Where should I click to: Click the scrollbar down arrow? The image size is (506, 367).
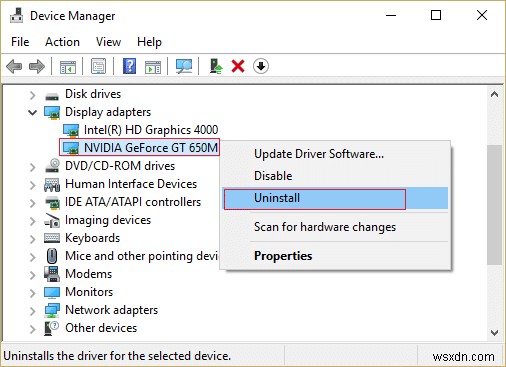point(494,333)
